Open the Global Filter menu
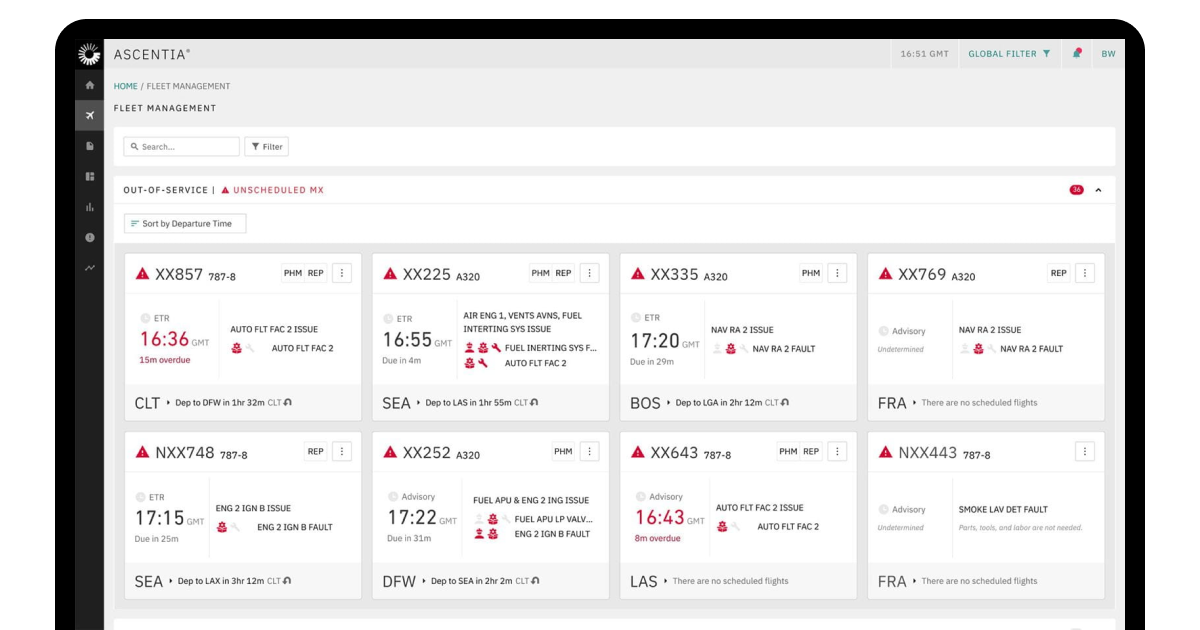This screenshot has height=630, width=1200. point(1009,54)
